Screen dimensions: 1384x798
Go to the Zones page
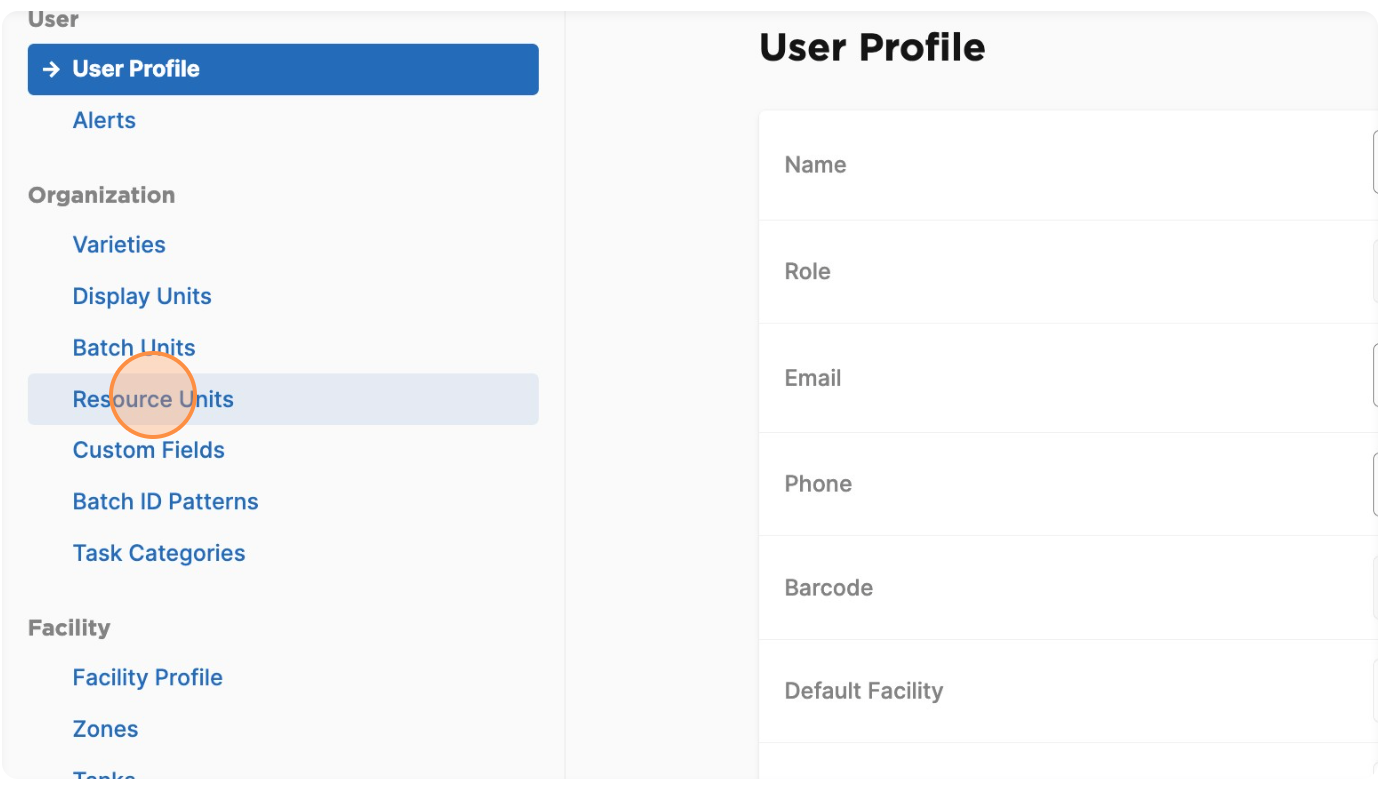coord(106,729)
